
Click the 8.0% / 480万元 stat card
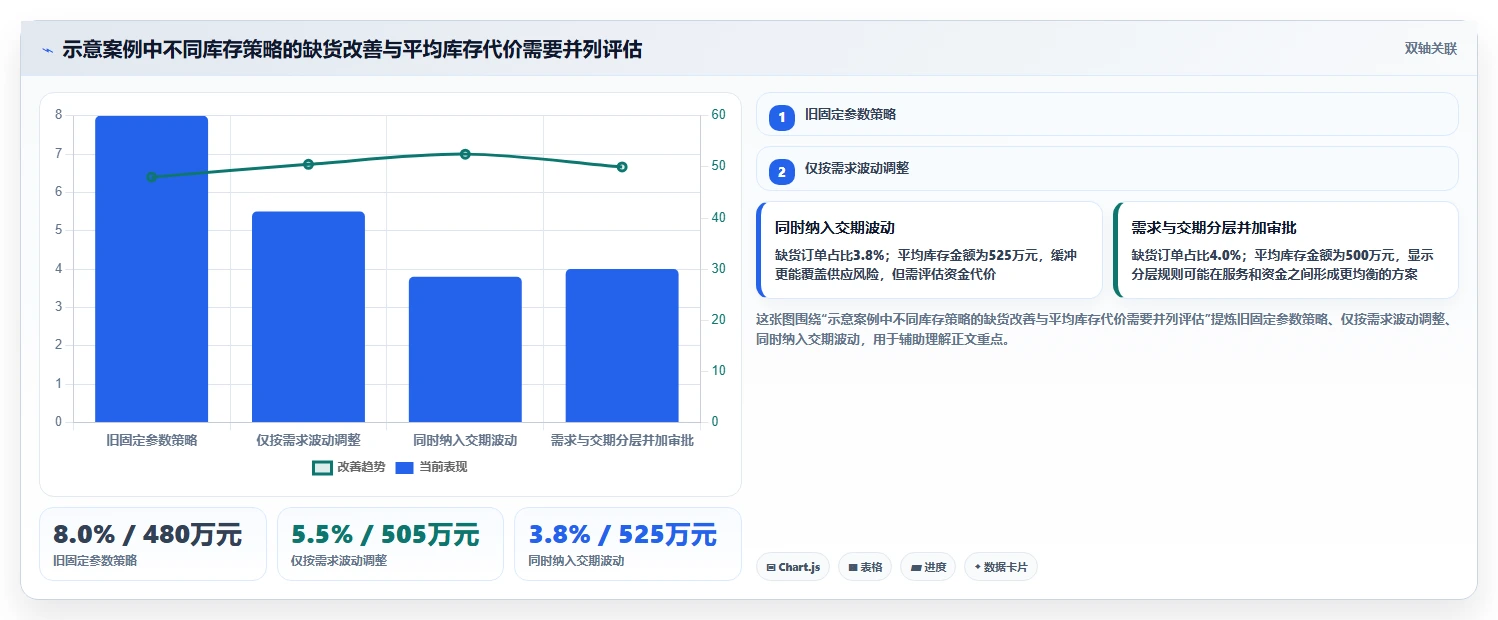tap(153, 544)
